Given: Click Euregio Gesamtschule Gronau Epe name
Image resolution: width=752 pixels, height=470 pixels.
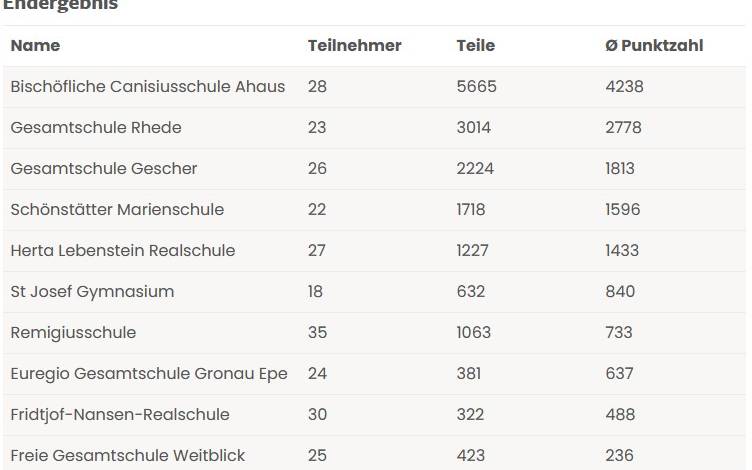Looking at the screenshot, I should click(149, 374).
